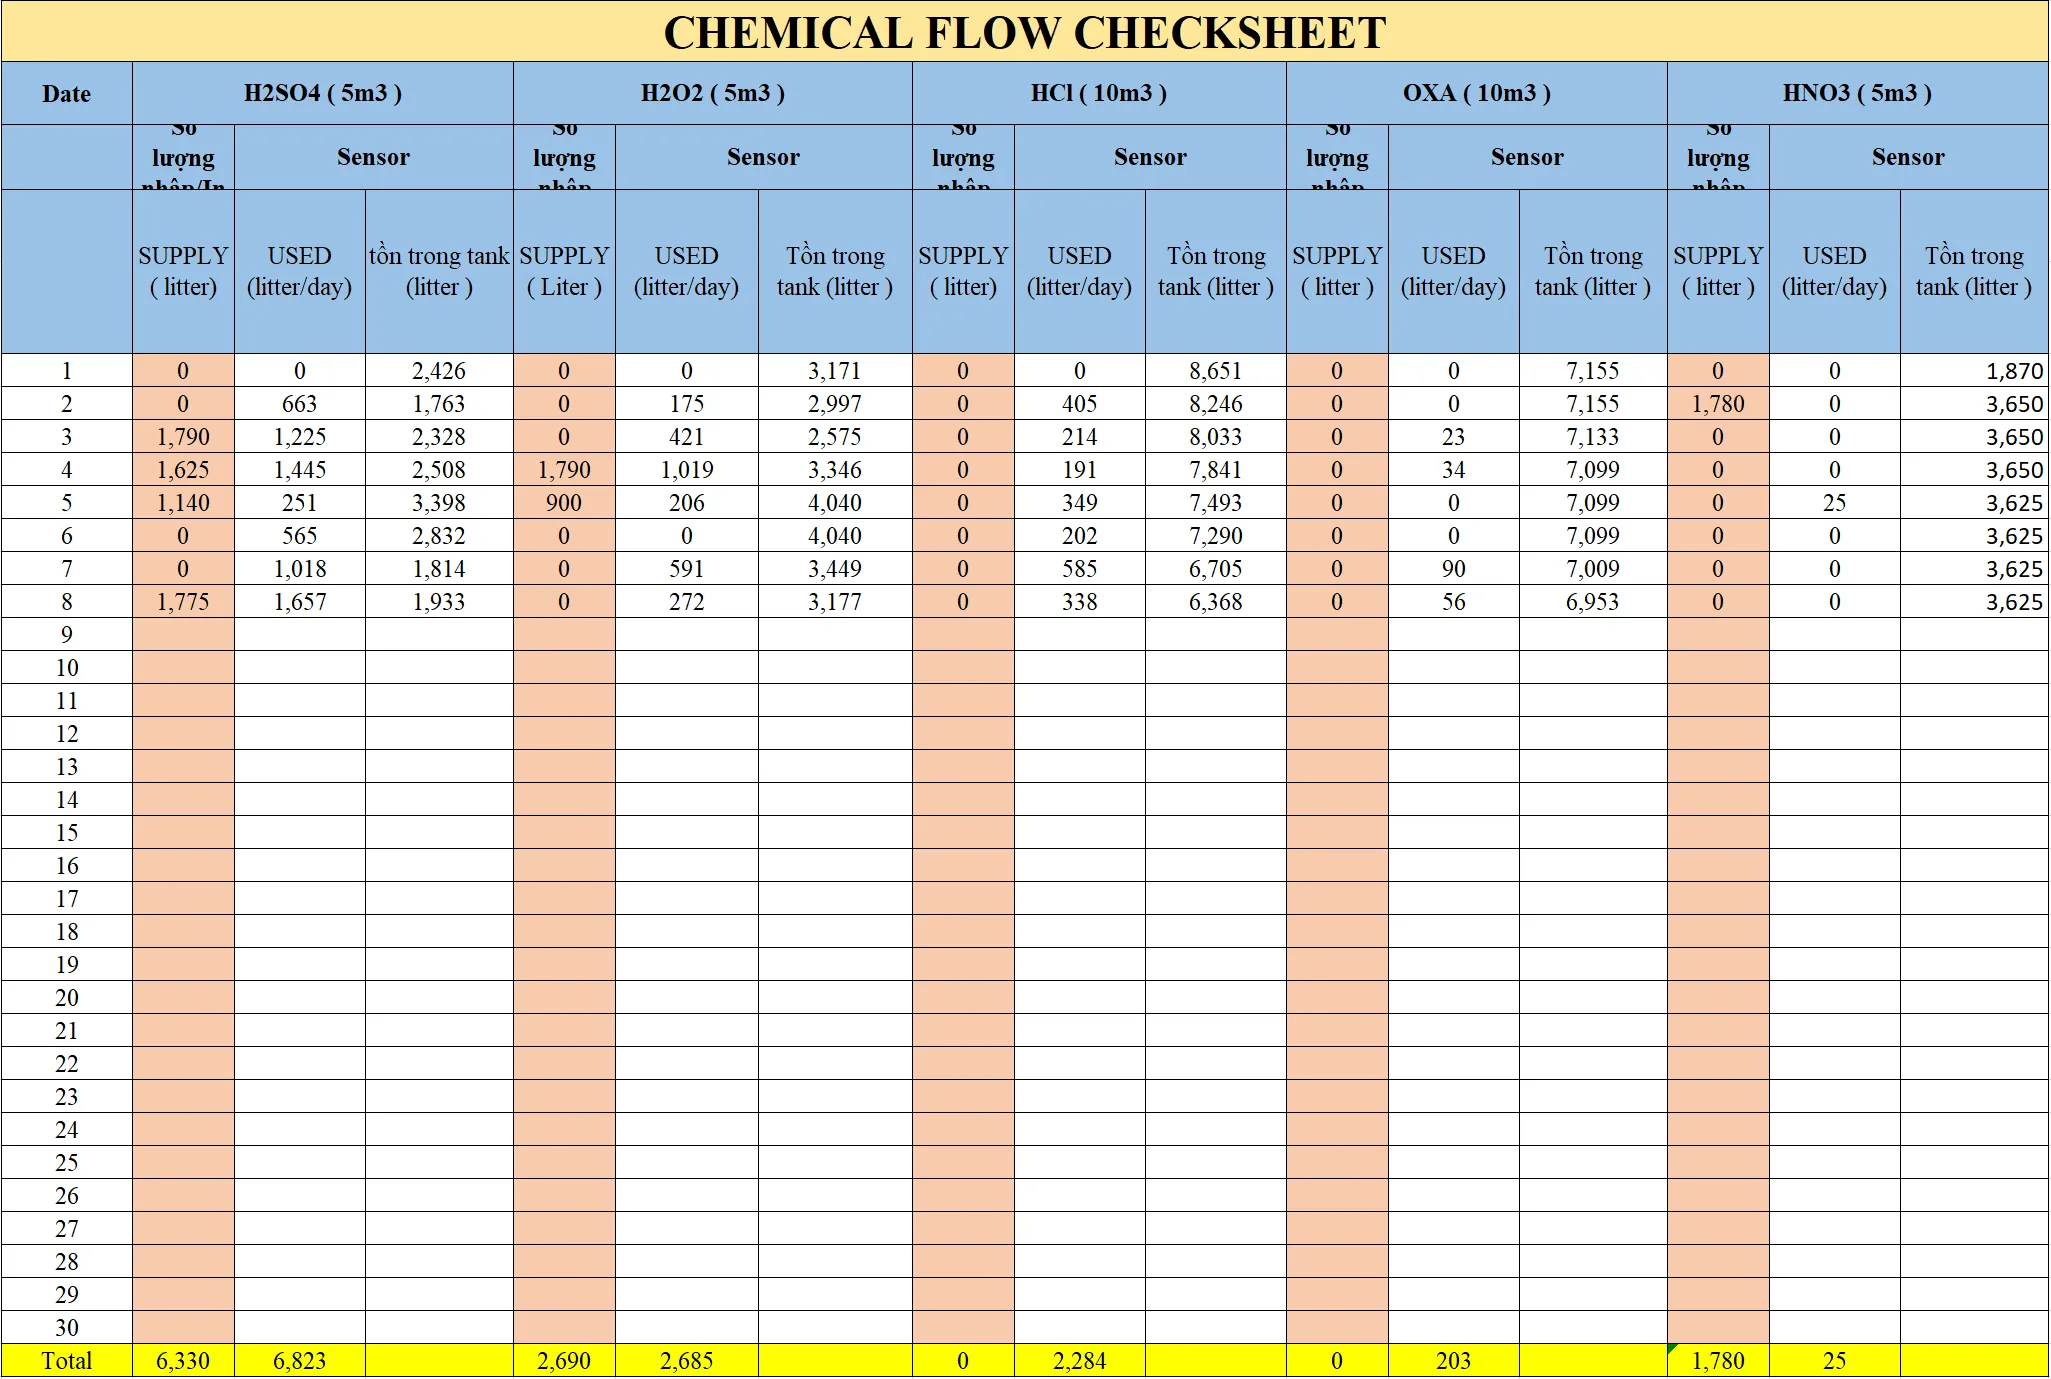
Task: Select the Total row label
Action: [x=67, y=1361]
